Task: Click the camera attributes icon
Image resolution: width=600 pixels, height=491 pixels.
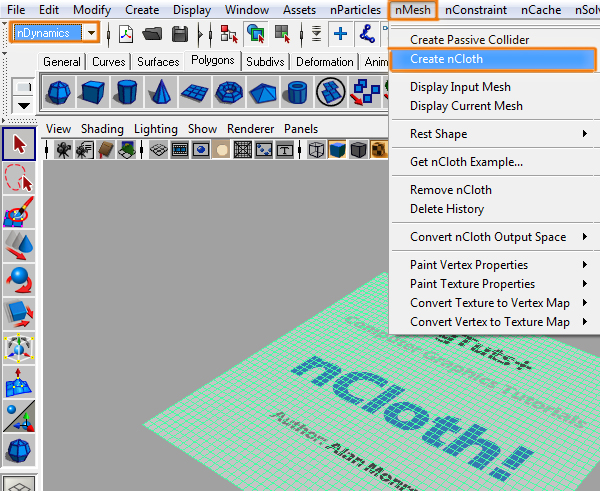Action: [84, 150]
